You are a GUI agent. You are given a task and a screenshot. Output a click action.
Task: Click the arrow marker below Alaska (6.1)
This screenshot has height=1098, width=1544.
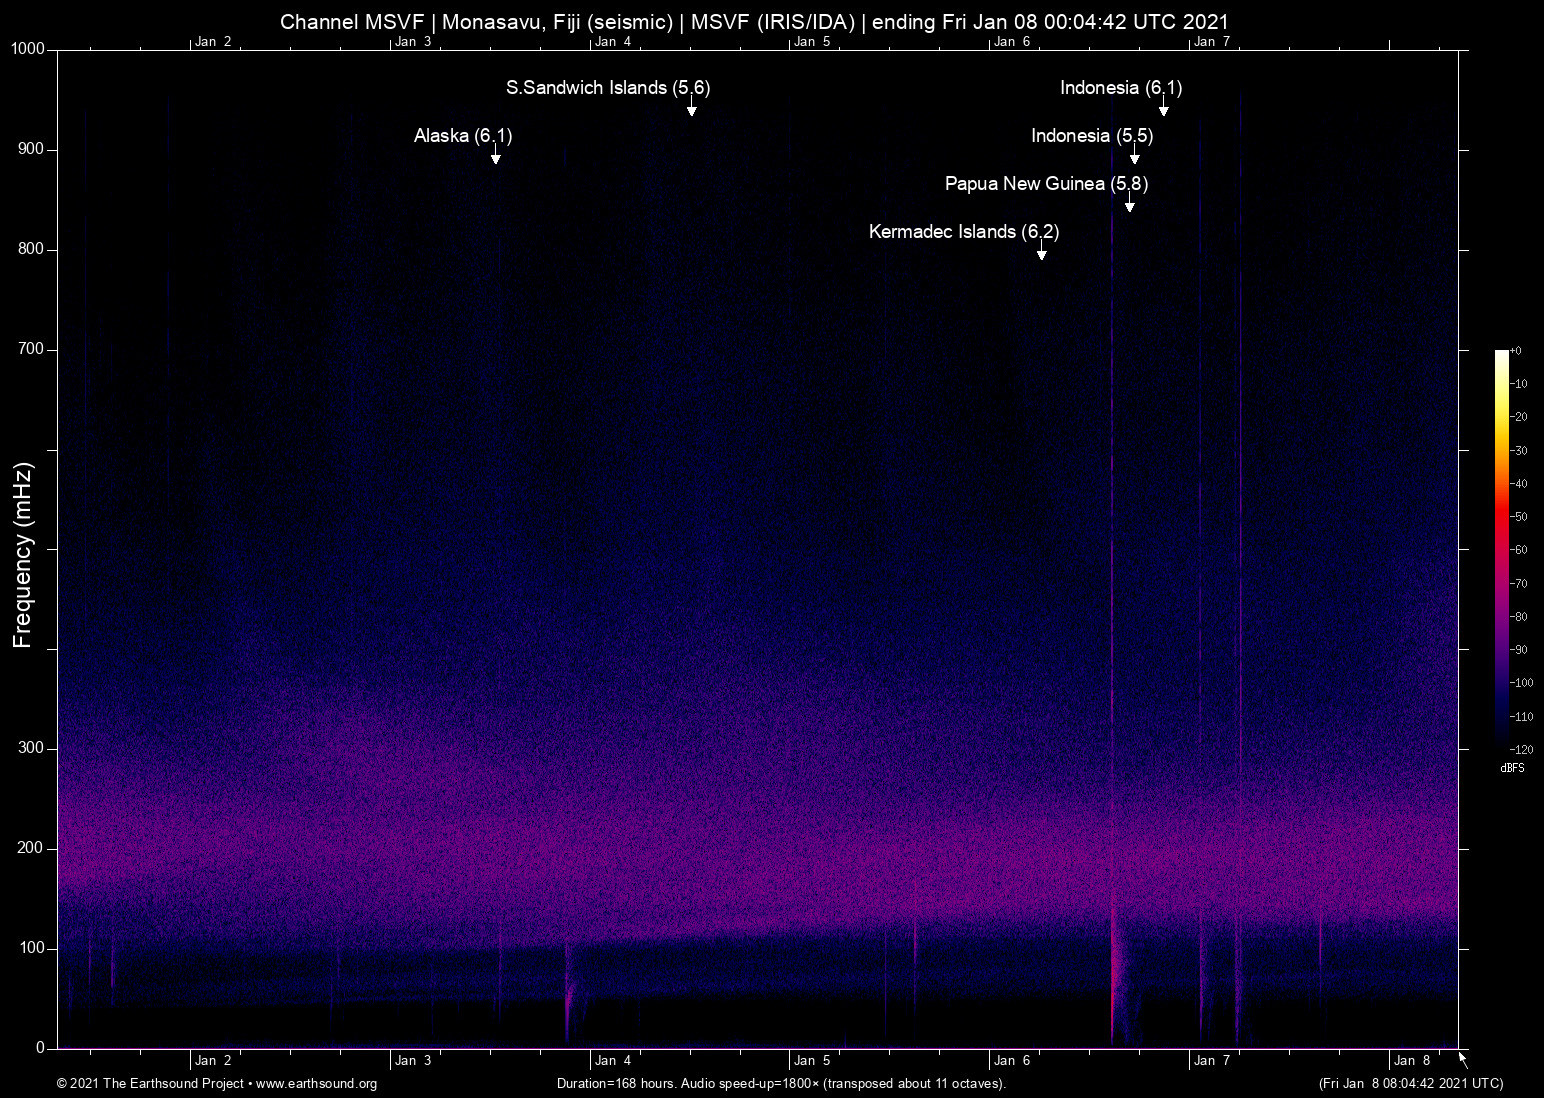click(495, 155)
